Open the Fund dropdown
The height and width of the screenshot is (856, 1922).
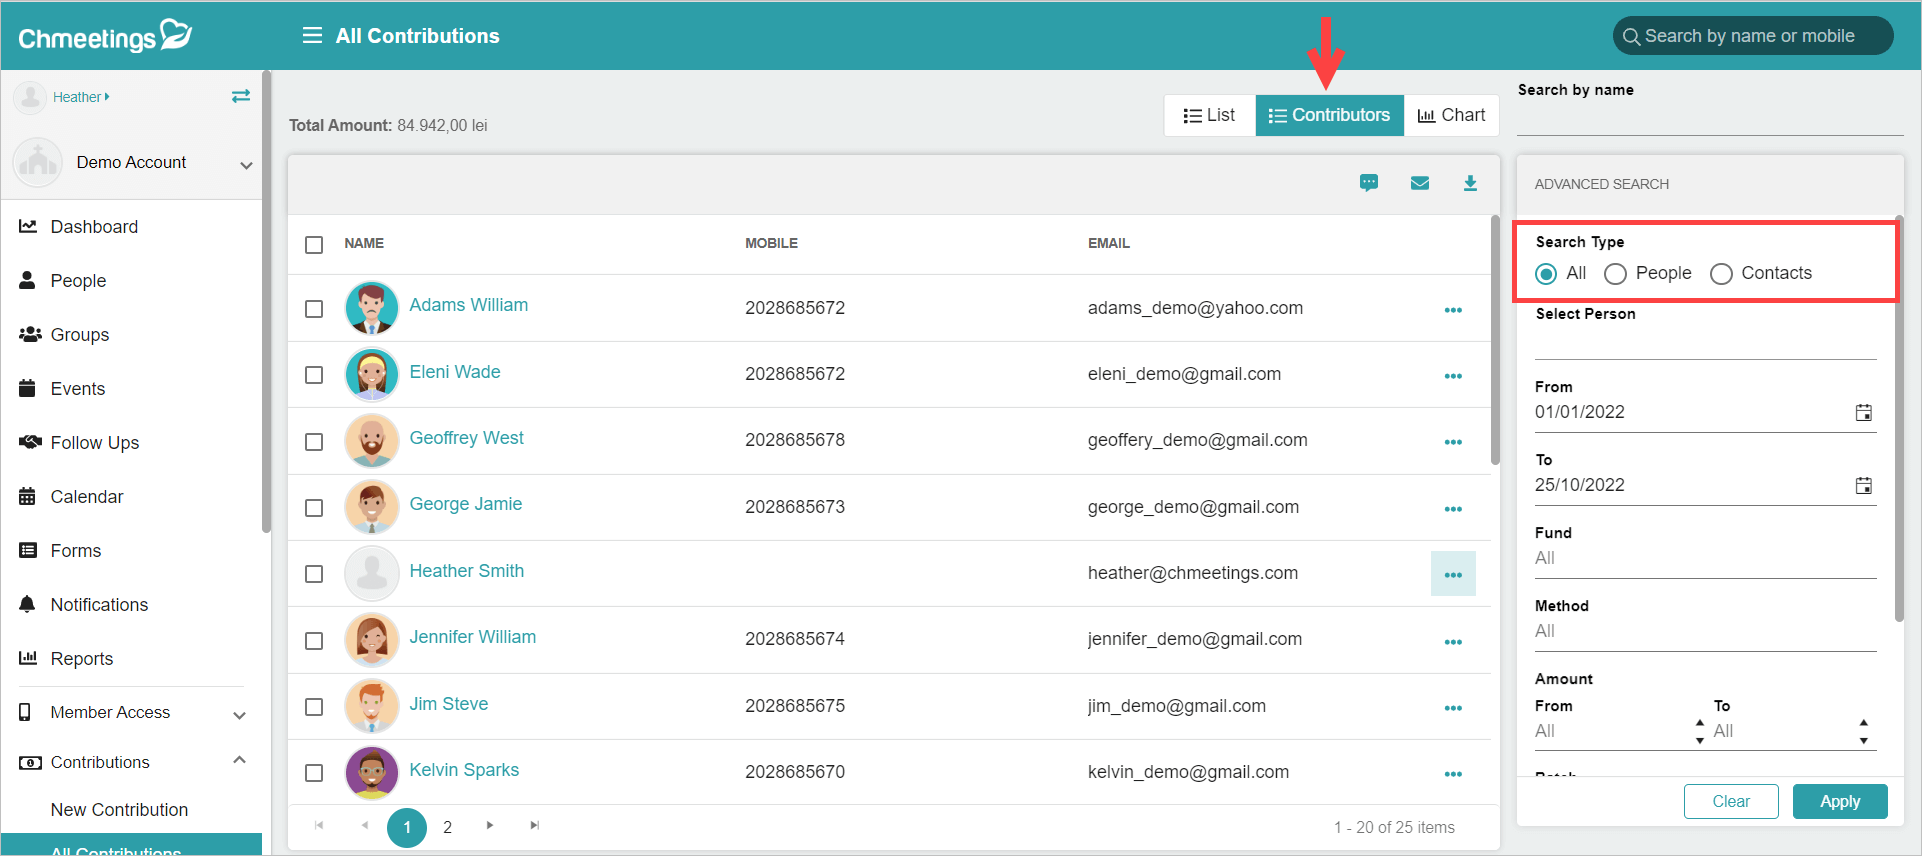1705,559
